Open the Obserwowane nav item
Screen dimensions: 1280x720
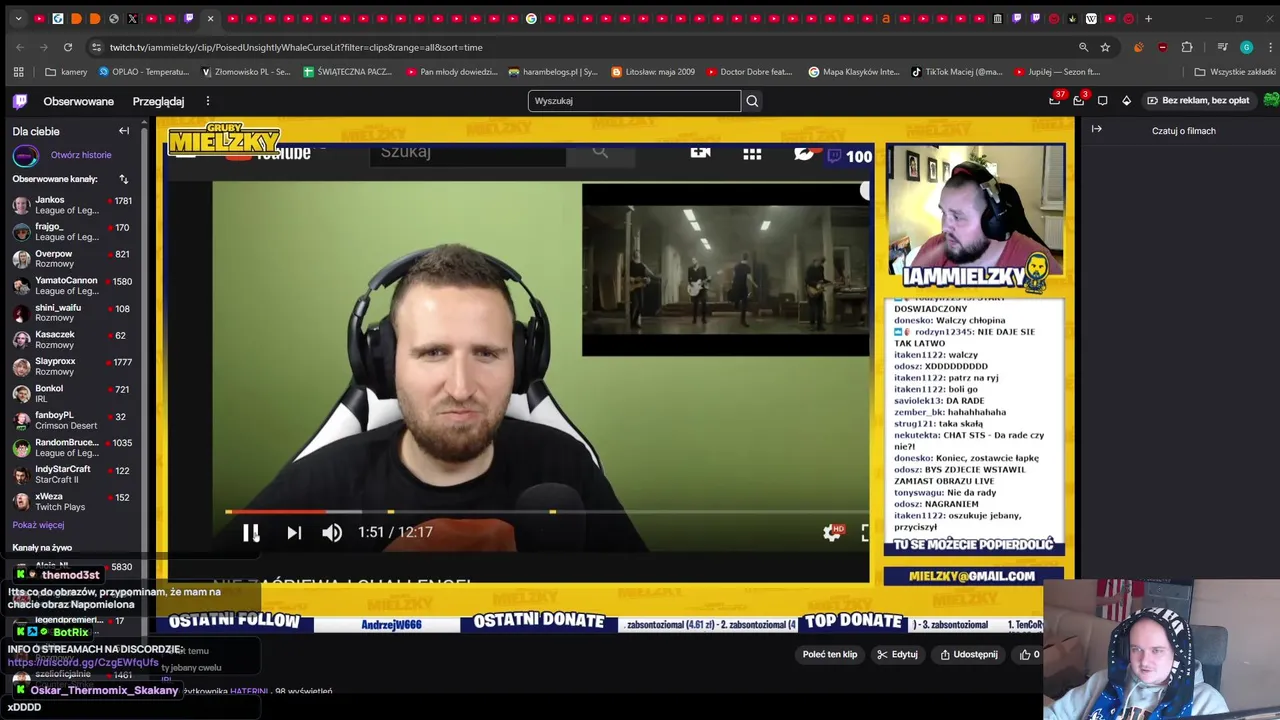coord(79,101)
